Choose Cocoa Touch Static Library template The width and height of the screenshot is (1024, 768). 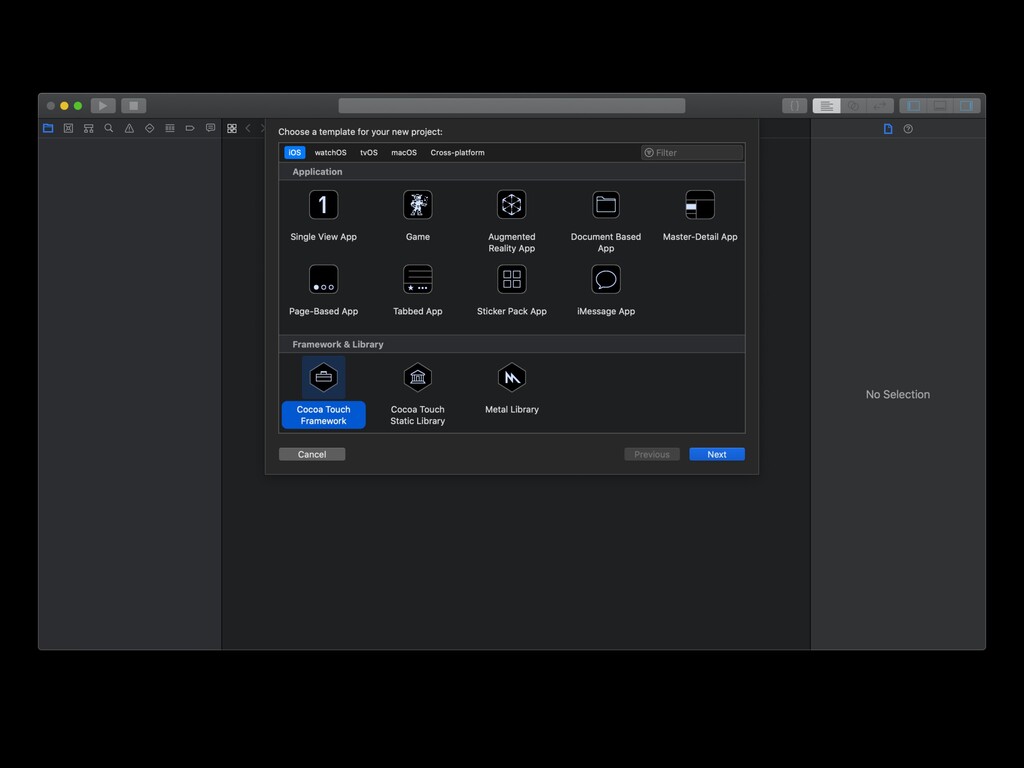click(x=417, y=394)
